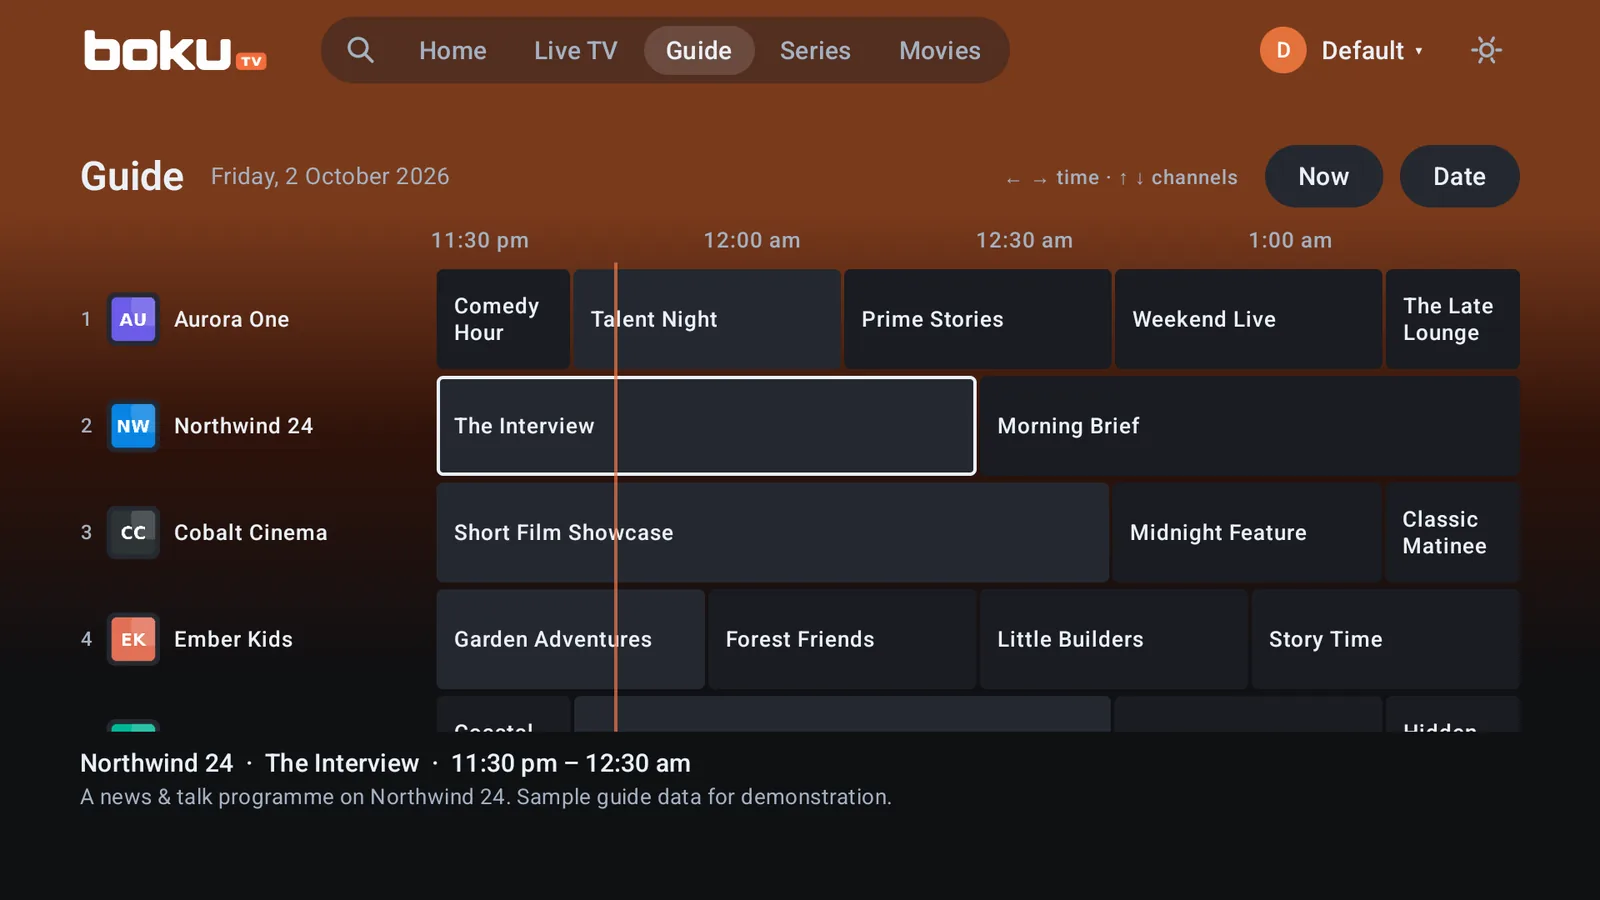Open the Series tab
The height and width of the screenshot is (900, 1600).
[x=815, y=50]
